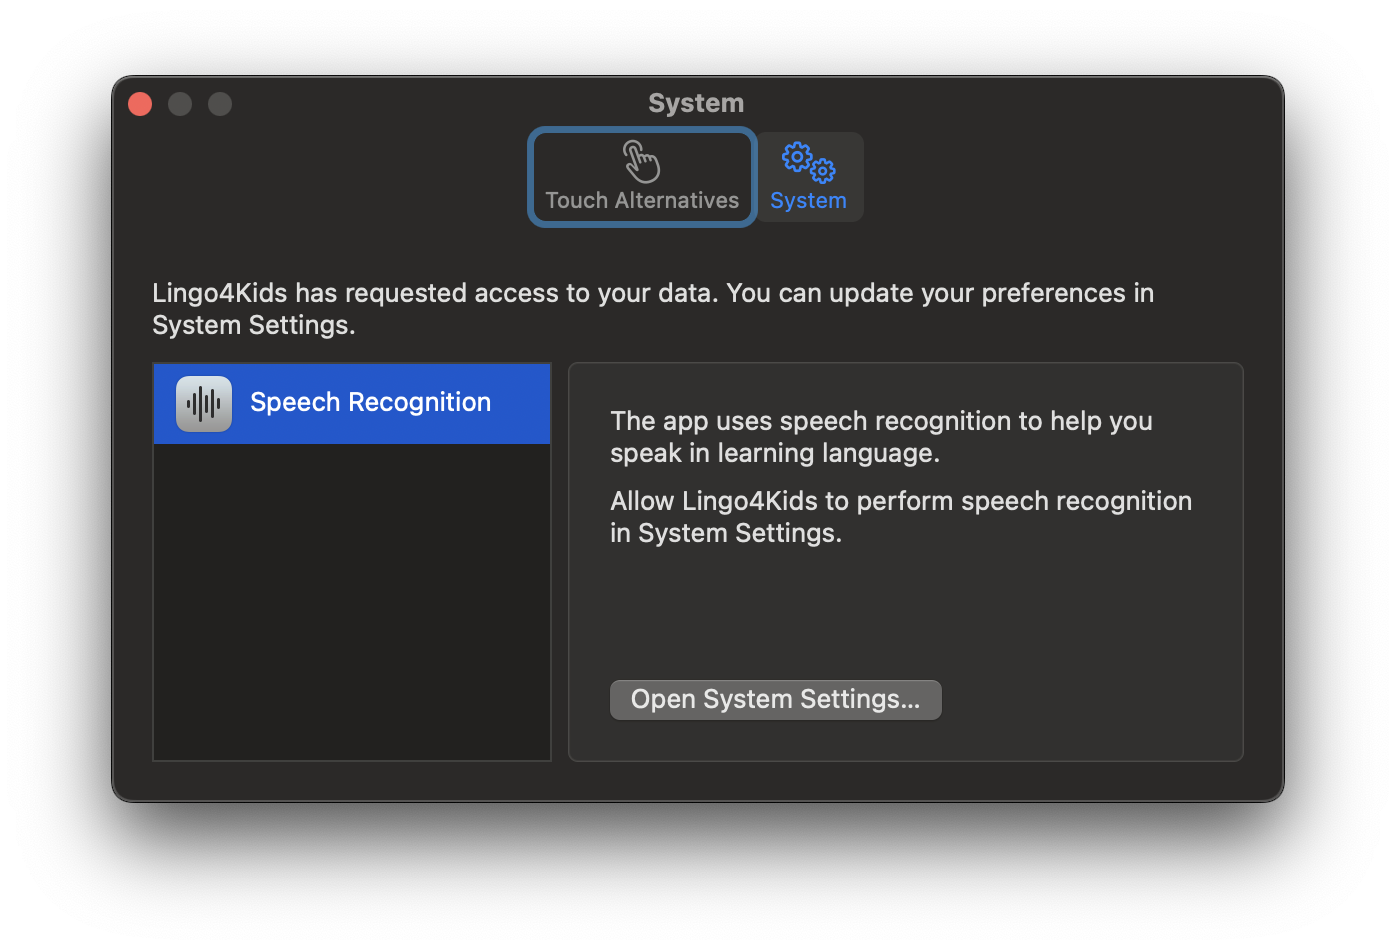
Task: Click the dimmed zoom window button
Action: tap(220, 104)
